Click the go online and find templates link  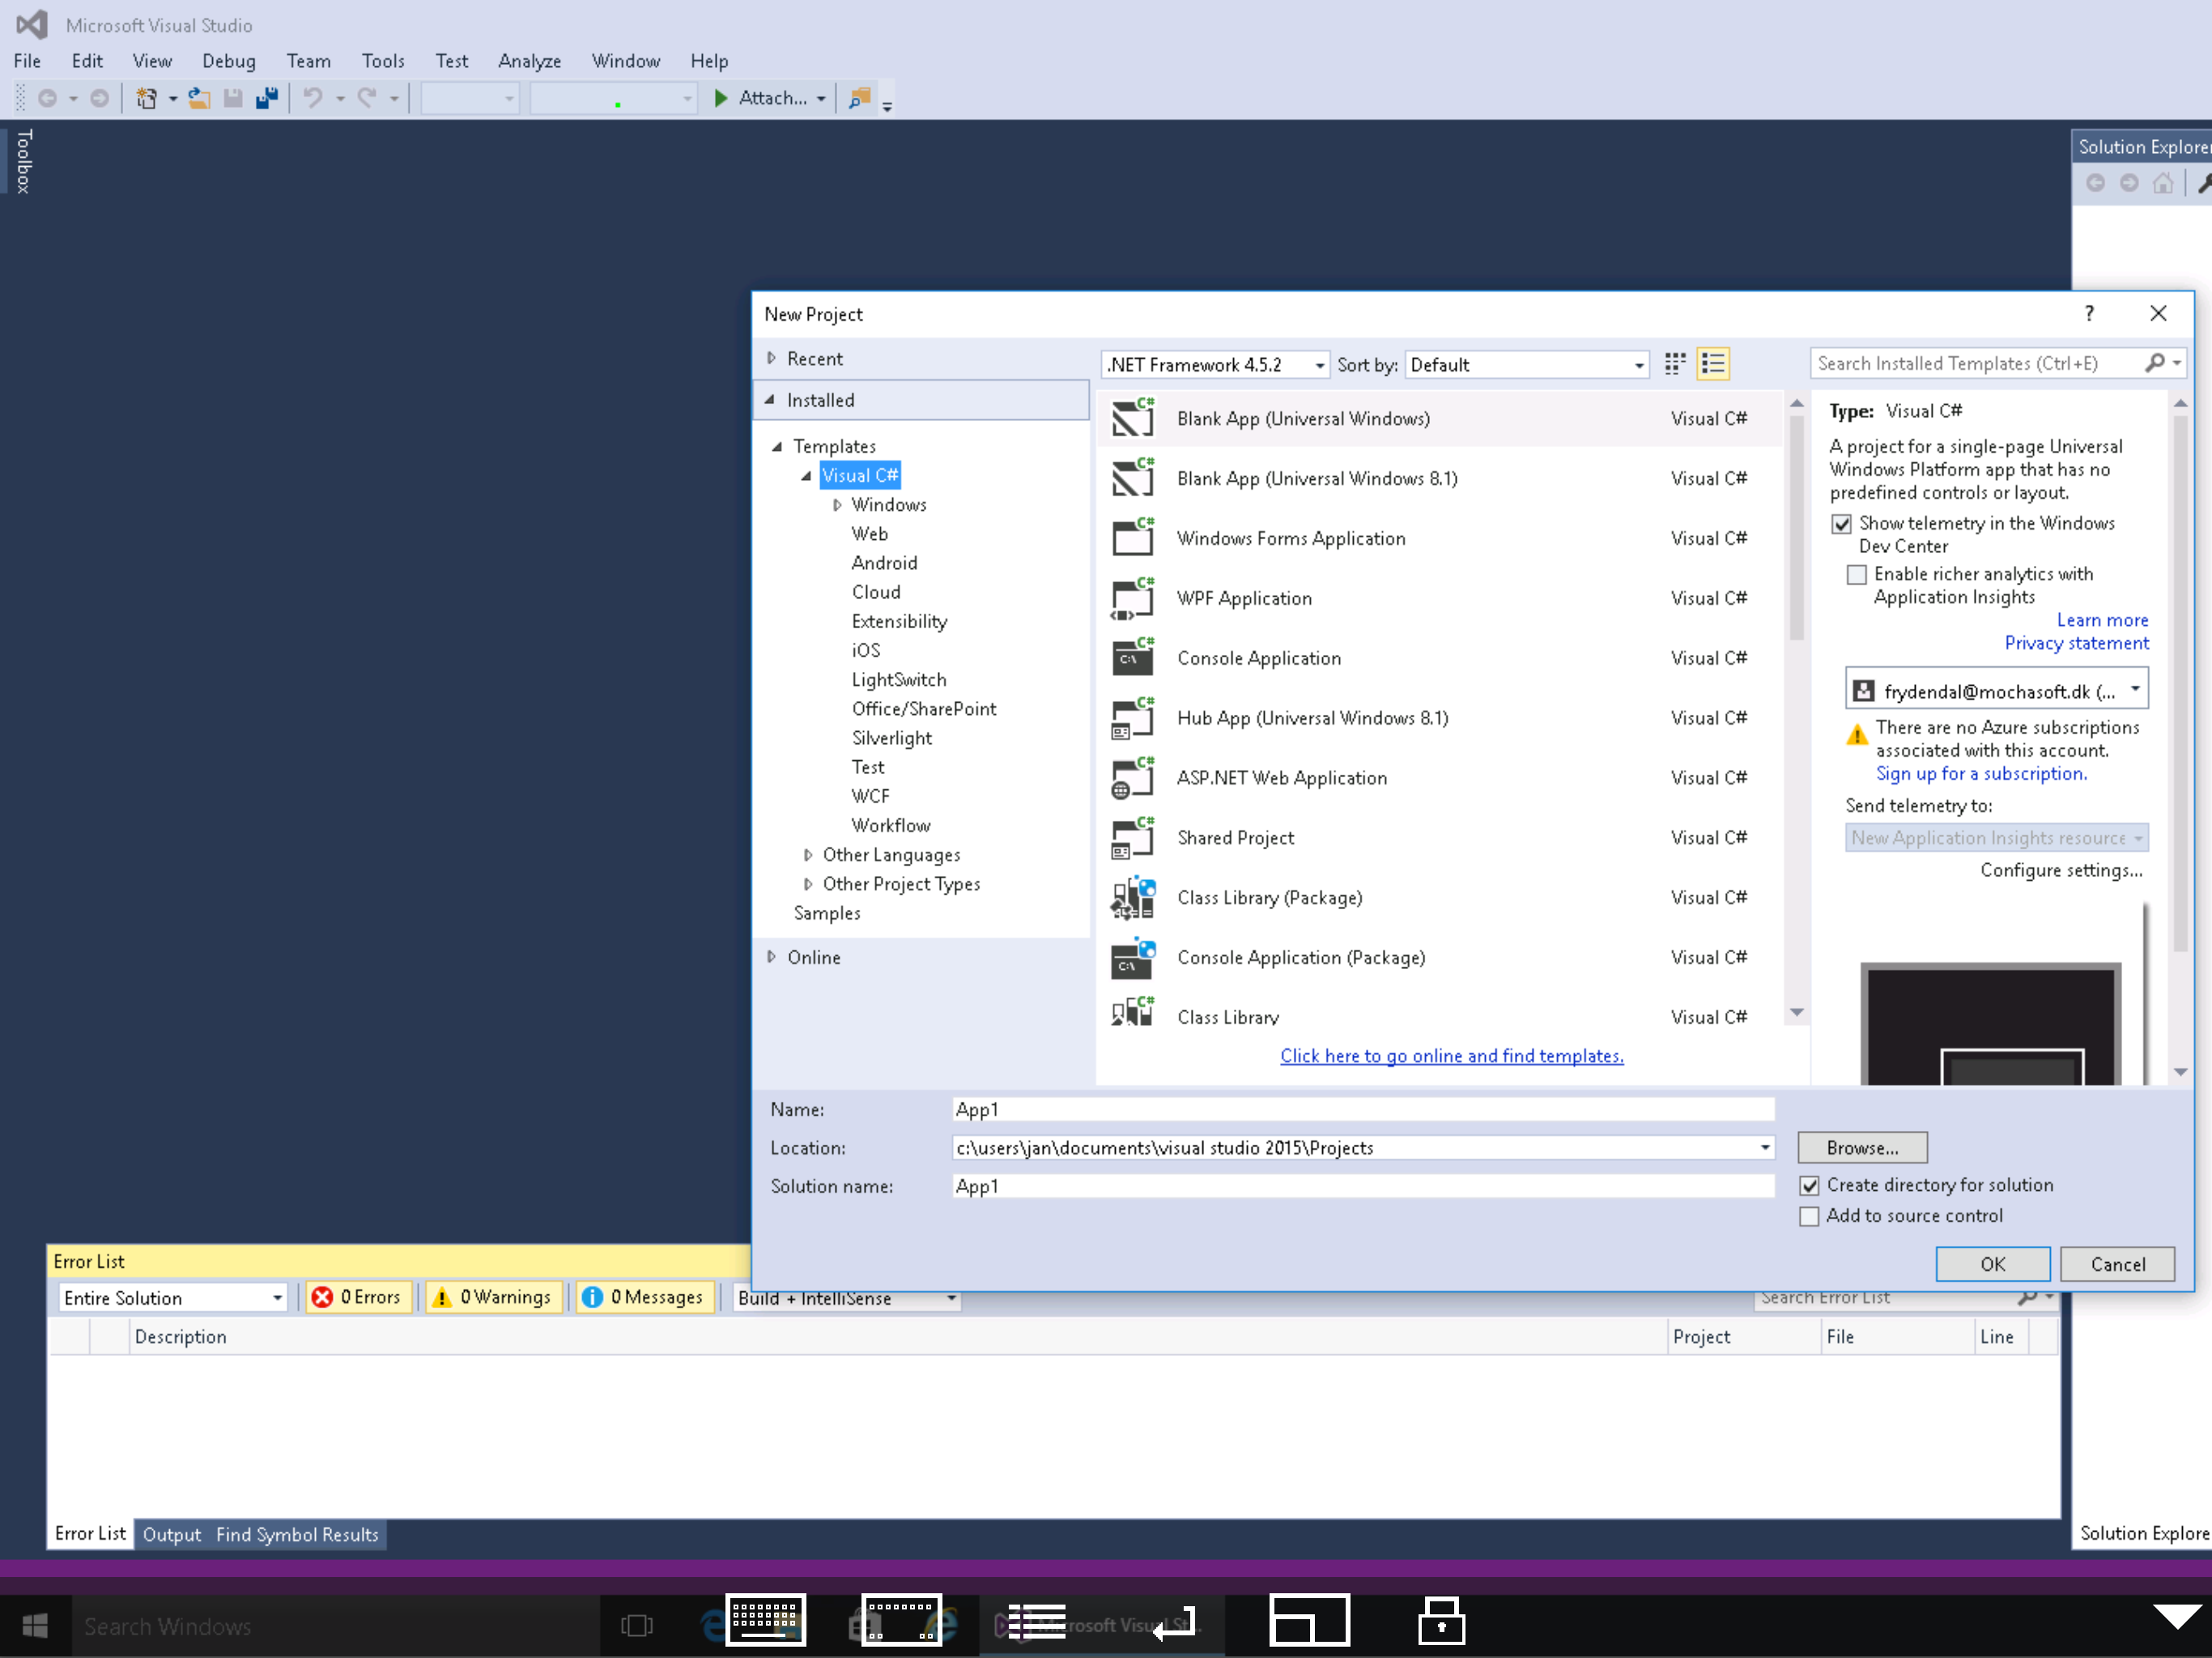tap(1451, 1056)
